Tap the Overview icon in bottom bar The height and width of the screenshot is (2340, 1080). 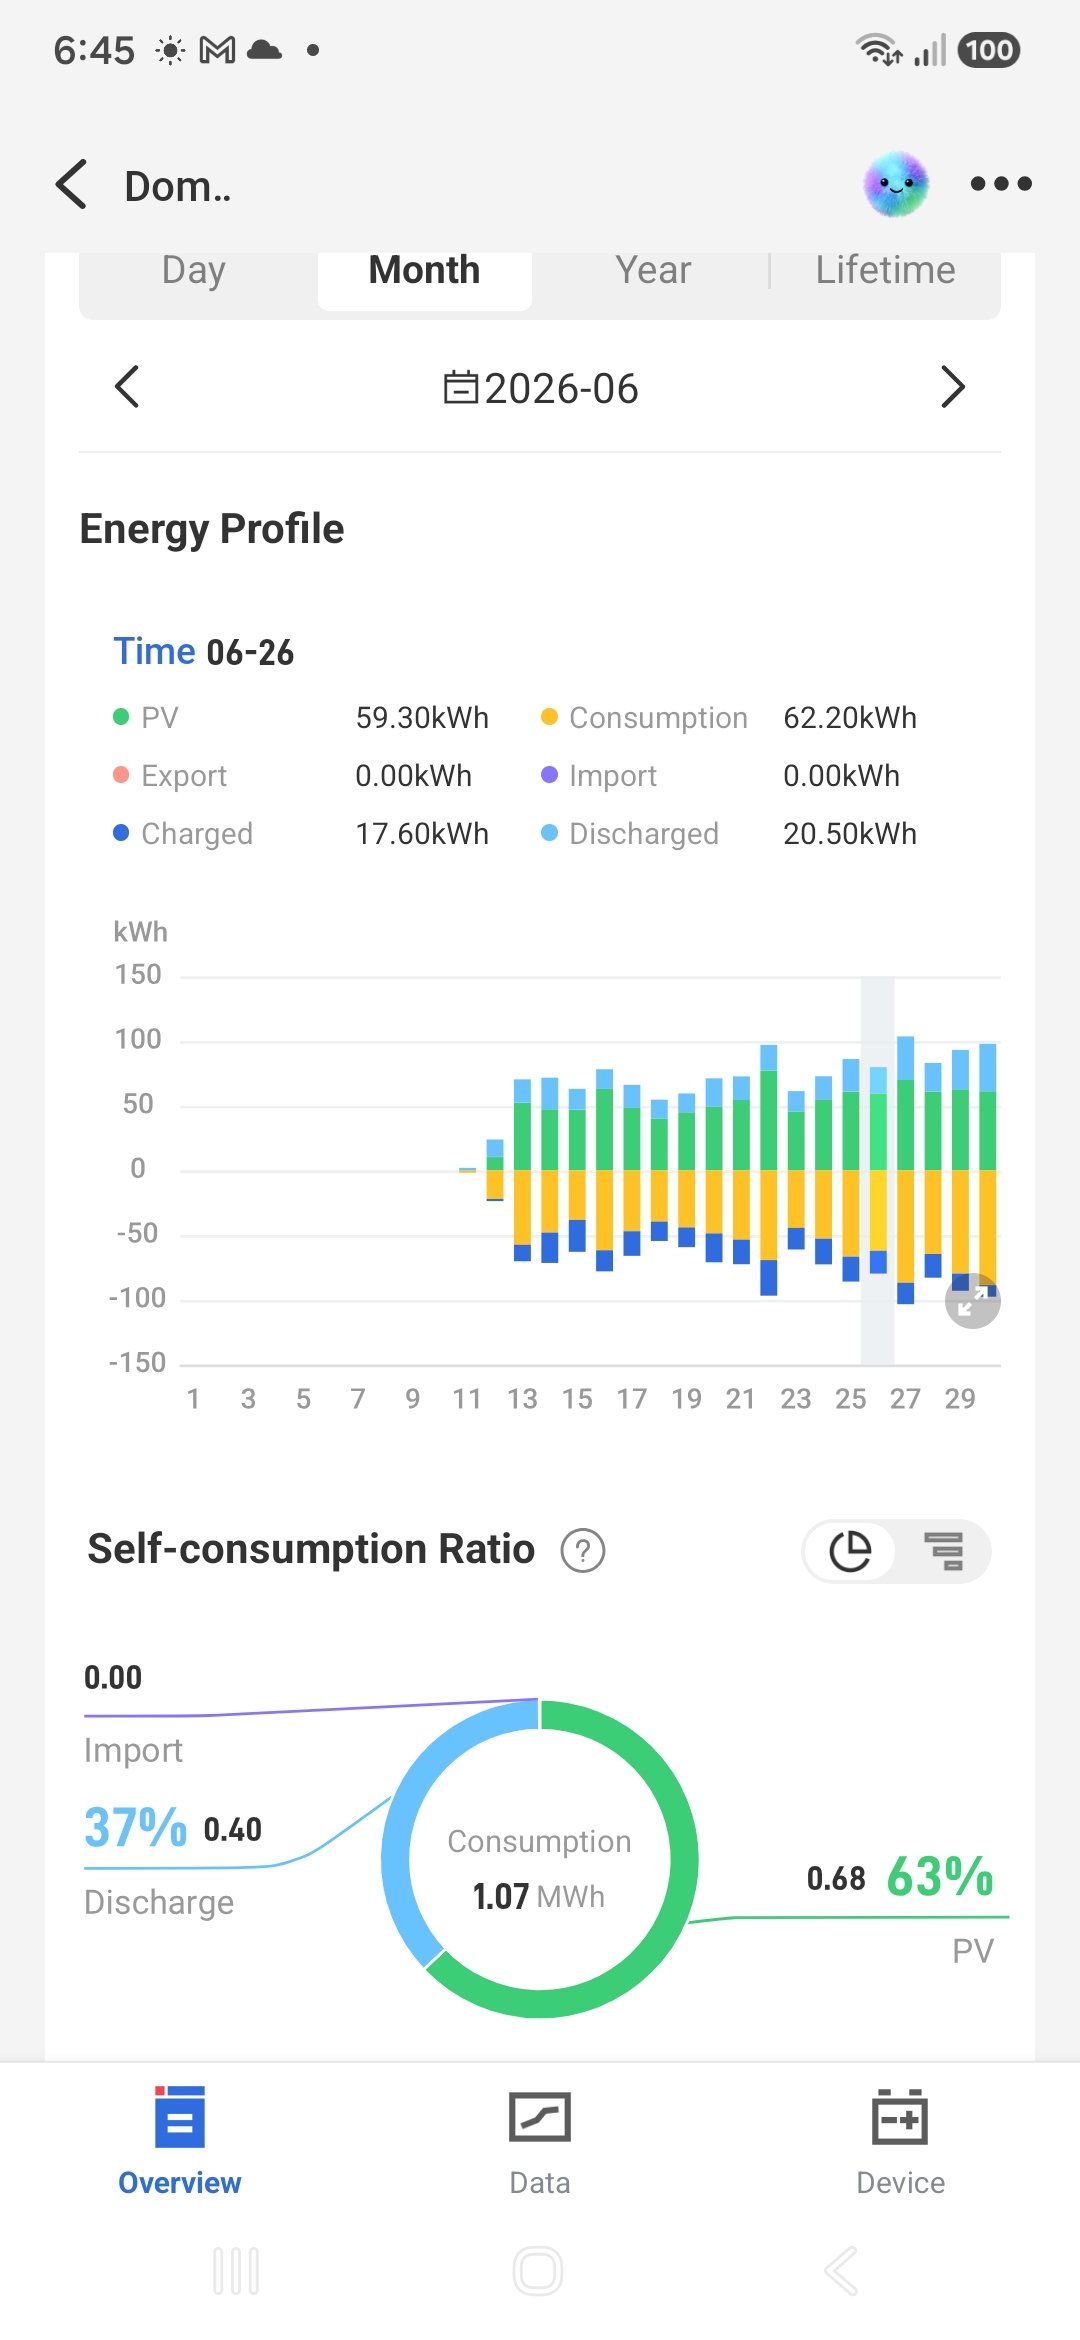[180, 2116]
